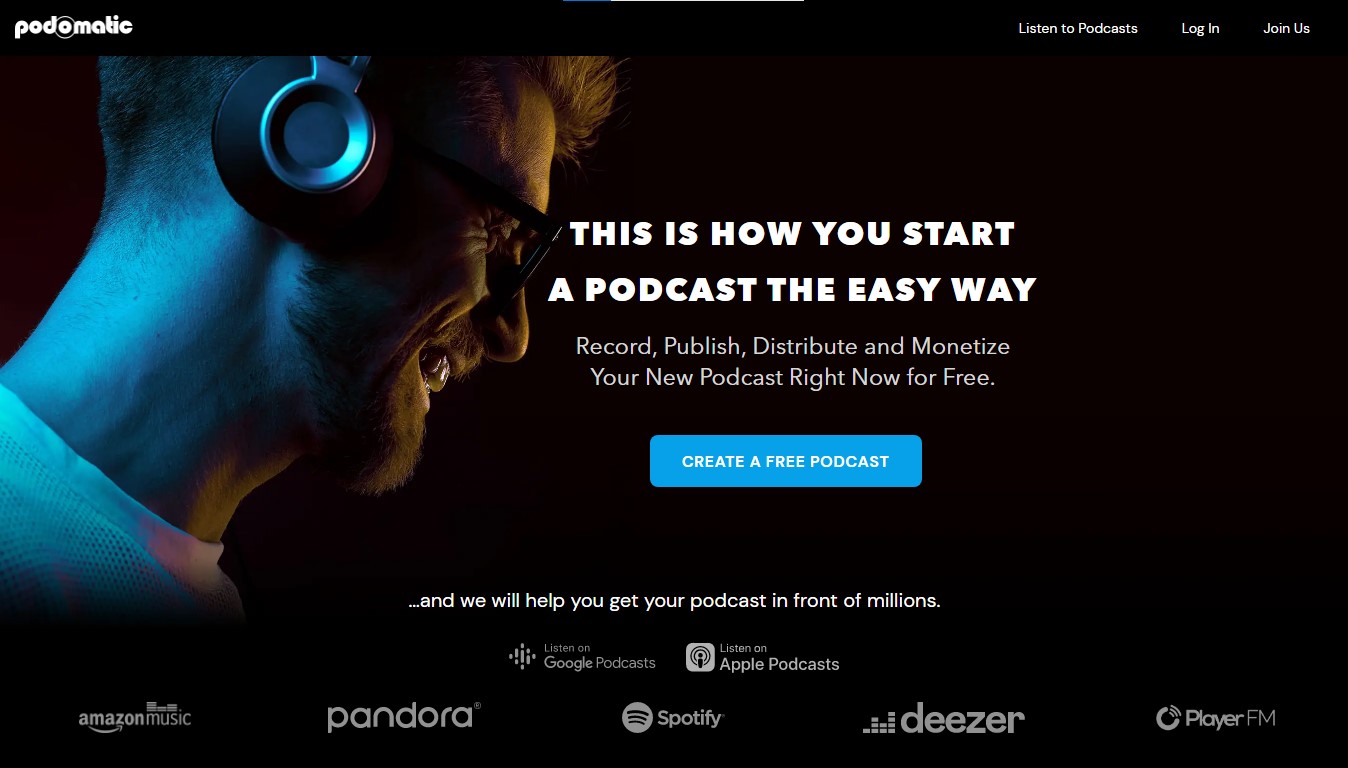Click the Apple Podcasts app icon
This screenshot has height=768, width=1348.
(x=700, y=657)
